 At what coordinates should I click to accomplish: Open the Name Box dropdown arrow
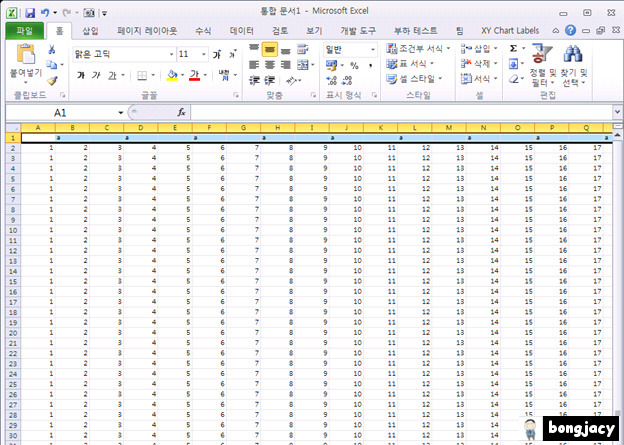pos(120,113)
